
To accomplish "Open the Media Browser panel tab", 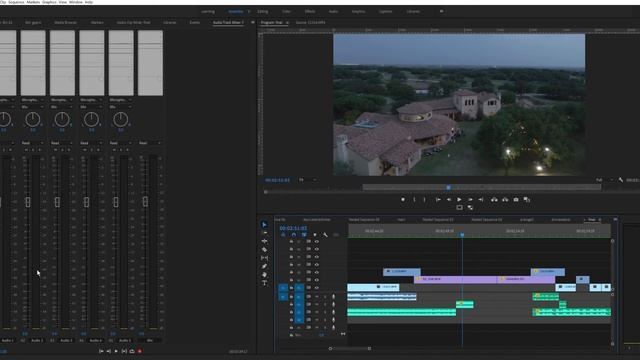I will click(65, 22).
